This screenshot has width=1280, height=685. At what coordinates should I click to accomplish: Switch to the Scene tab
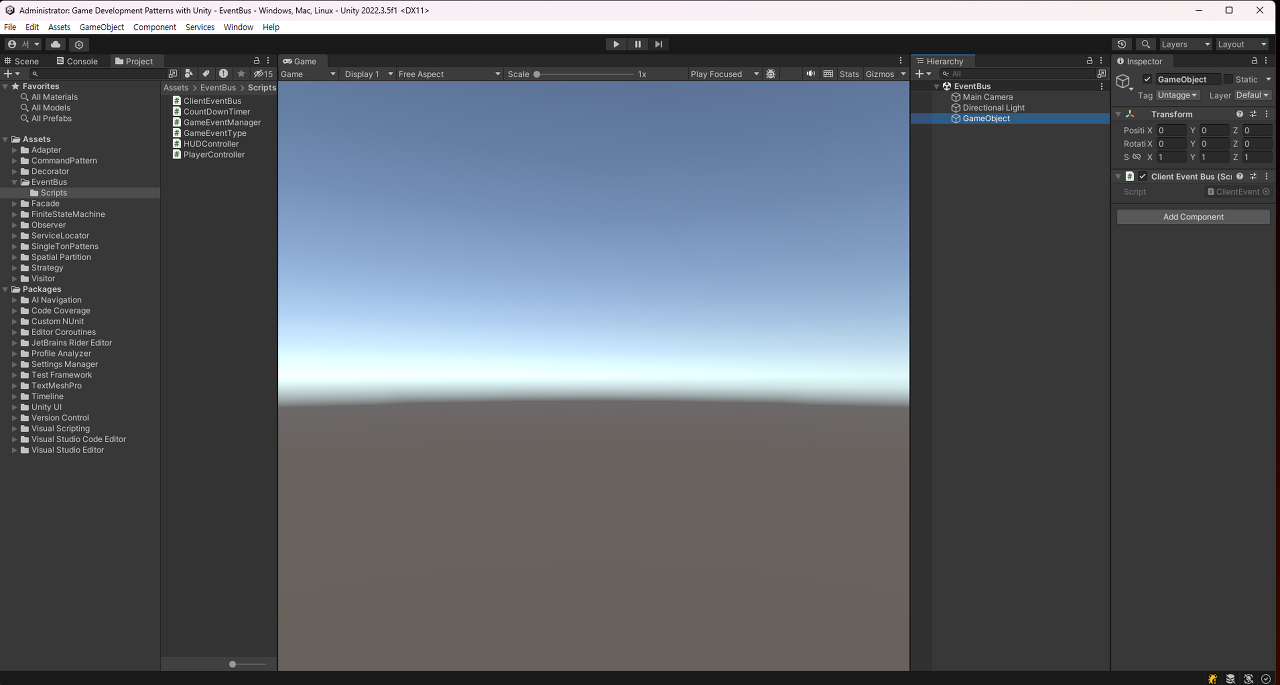[x=23, y=61]
